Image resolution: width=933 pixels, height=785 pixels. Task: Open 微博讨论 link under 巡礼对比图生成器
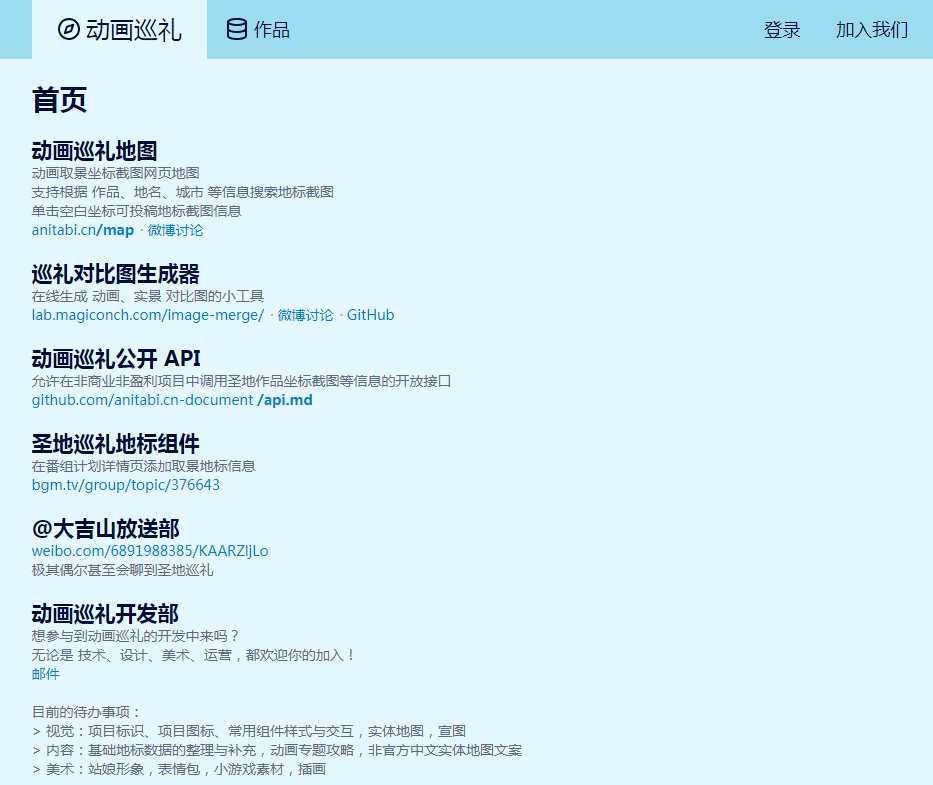(305, 315)
